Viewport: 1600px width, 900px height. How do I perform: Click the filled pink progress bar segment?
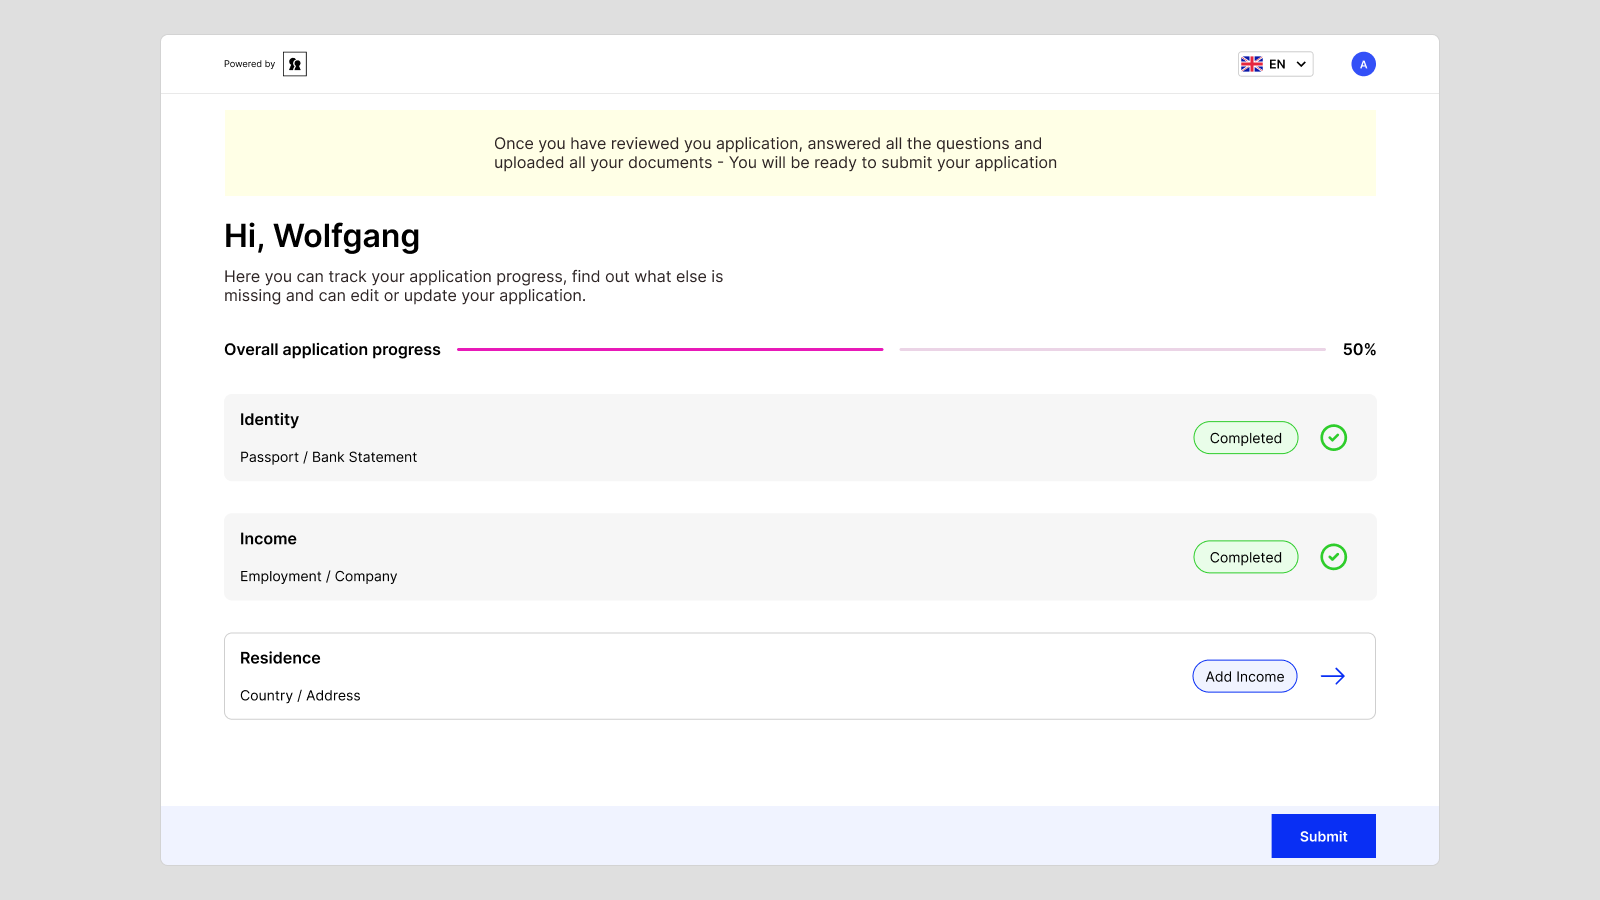(670, 349)
